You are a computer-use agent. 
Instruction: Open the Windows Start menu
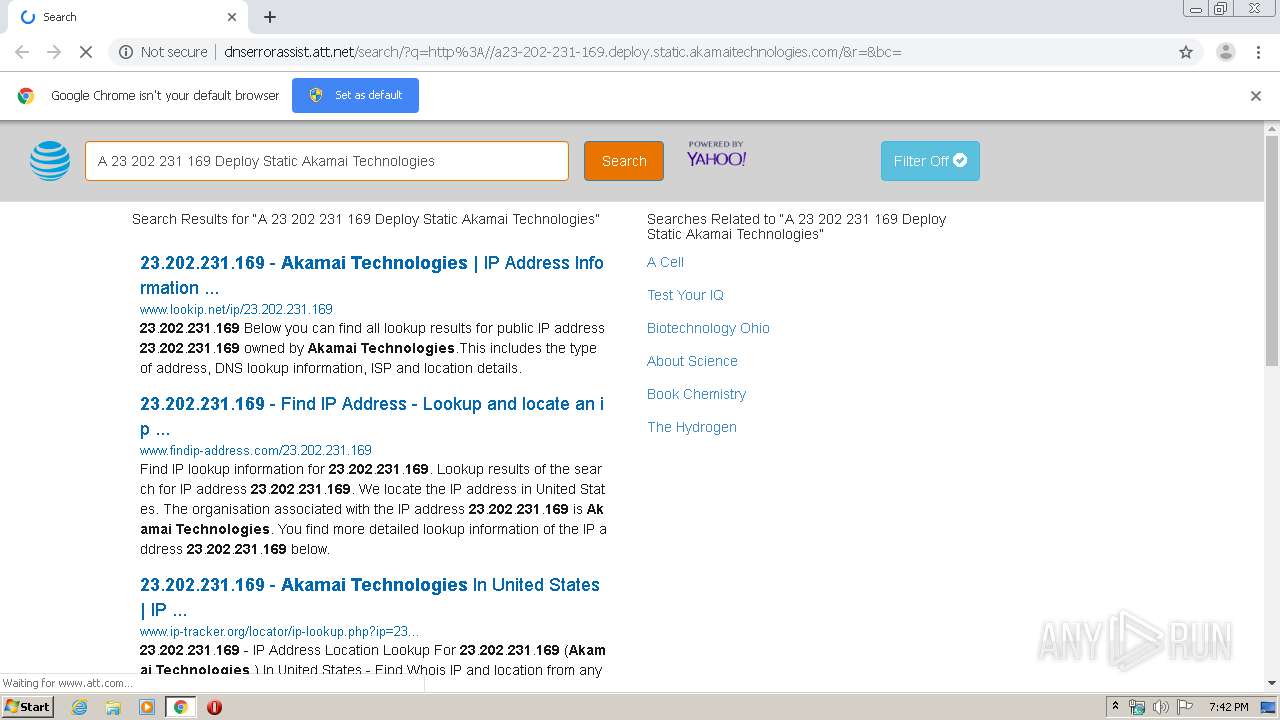pos(28,706)
